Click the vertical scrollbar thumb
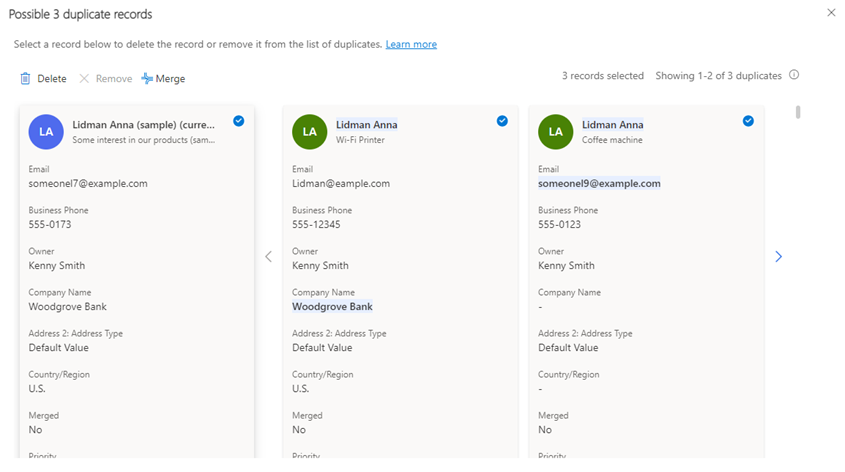Viewport: 845px width, 472px height. [x=798, y=112]
